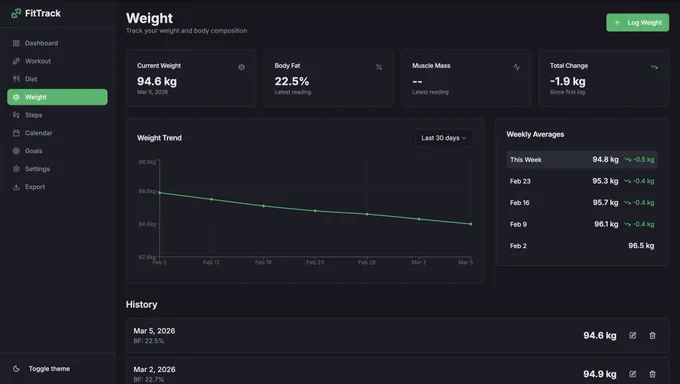
Task: Click the Mar 5, 2026 history date
Action: [154, 331]
